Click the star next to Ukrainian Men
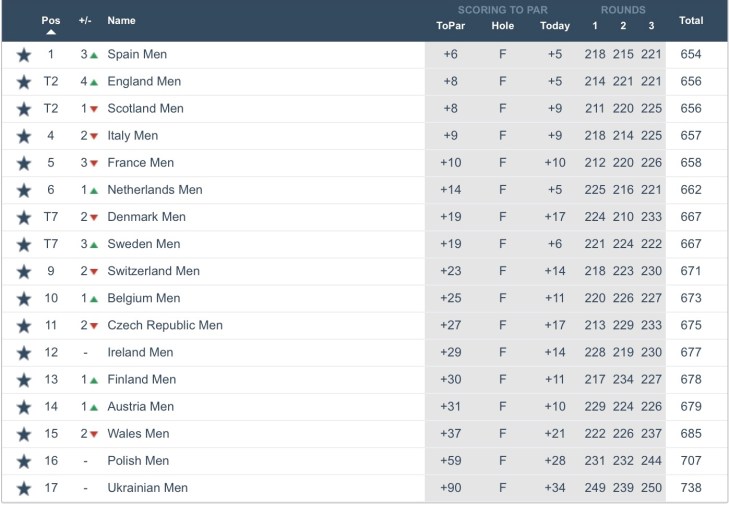 tap(24, 488)
